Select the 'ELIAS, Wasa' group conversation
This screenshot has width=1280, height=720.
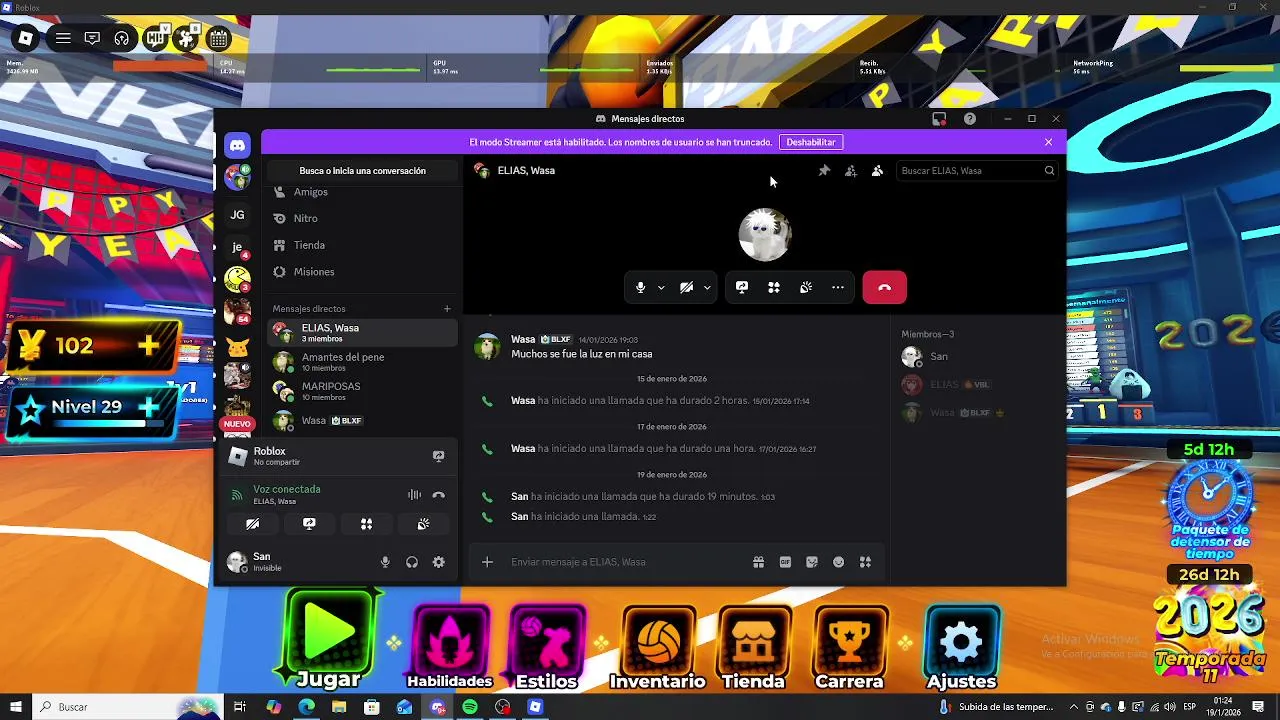(362, 332)
